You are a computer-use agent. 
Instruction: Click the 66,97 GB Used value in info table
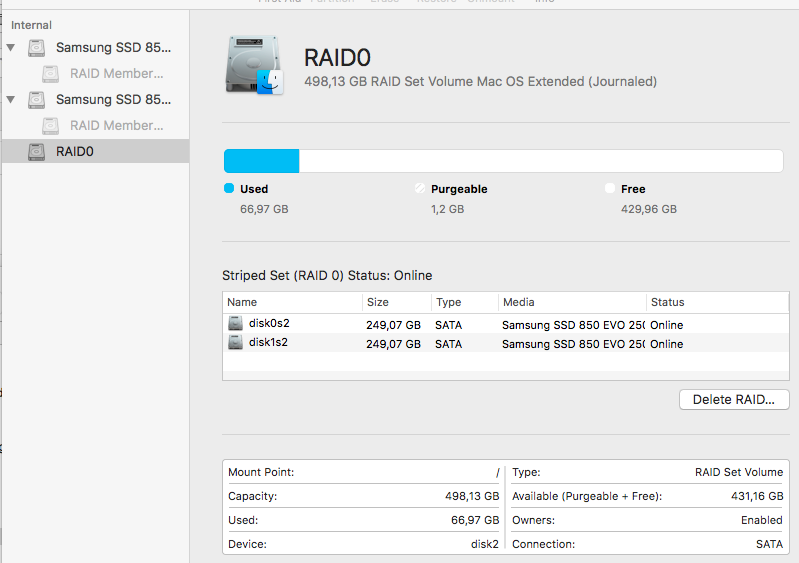(x=475, y=520)
